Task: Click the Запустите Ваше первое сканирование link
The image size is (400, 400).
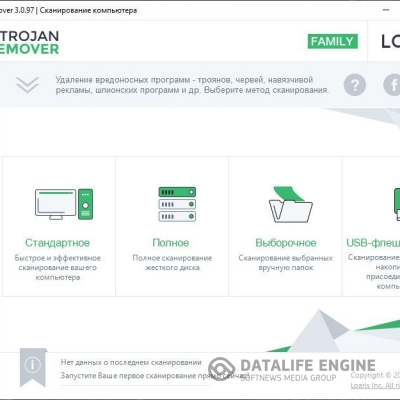Action: click(155, 376)
